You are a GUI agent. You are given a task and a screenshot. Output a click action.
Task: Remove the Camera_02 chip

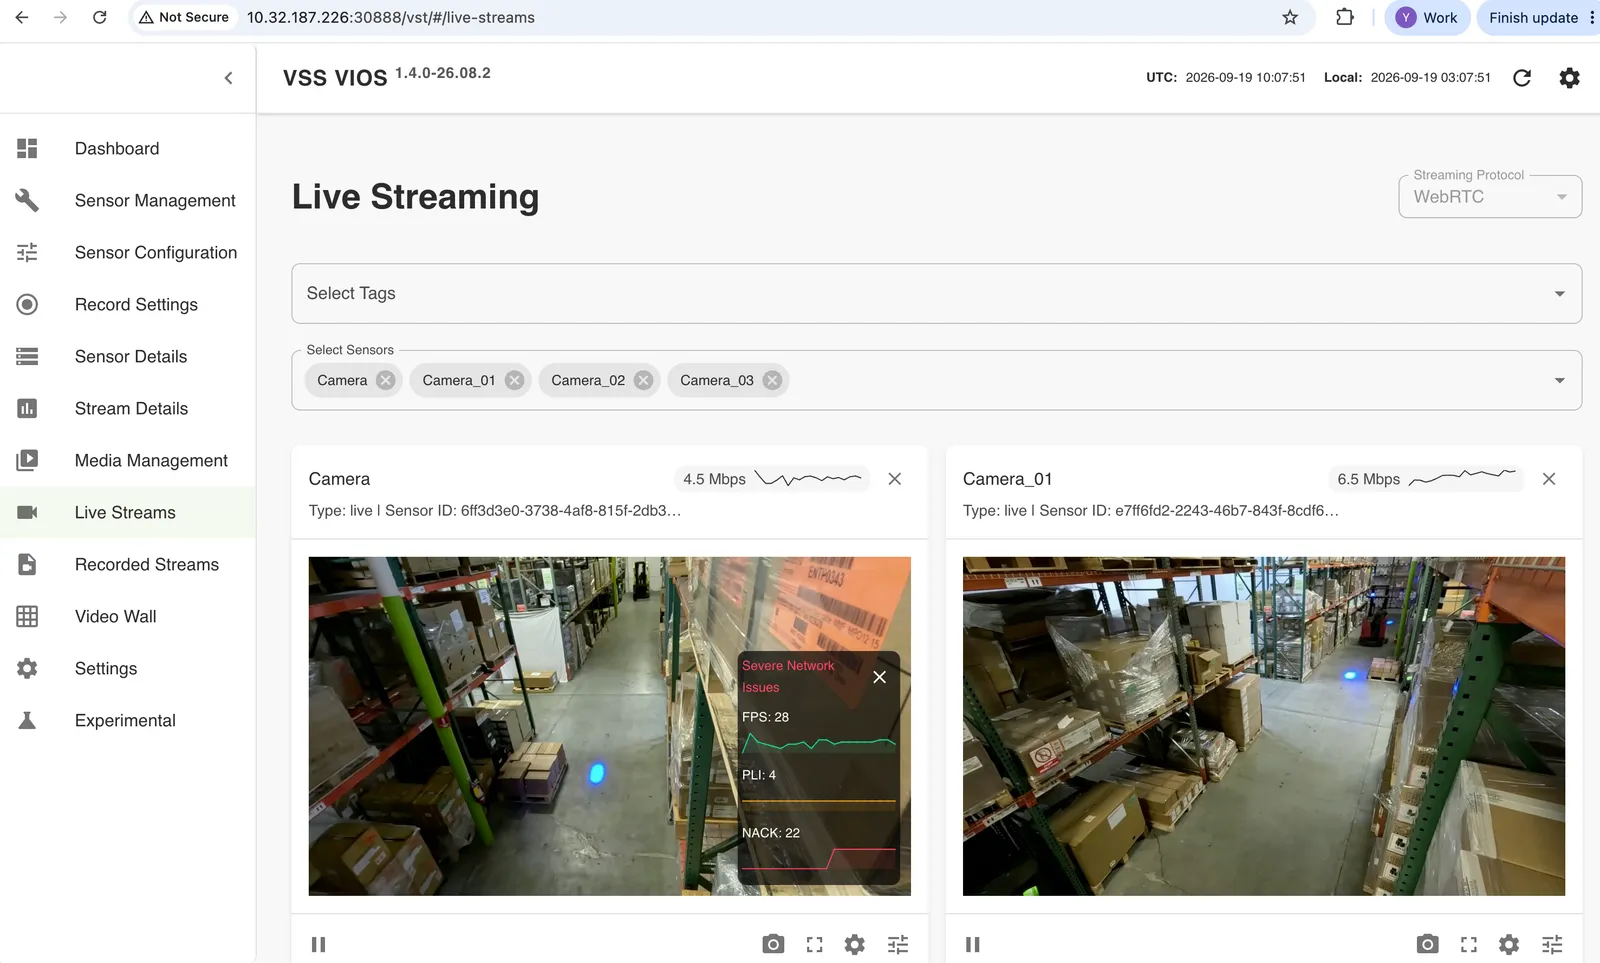click(x=643, y=380)
